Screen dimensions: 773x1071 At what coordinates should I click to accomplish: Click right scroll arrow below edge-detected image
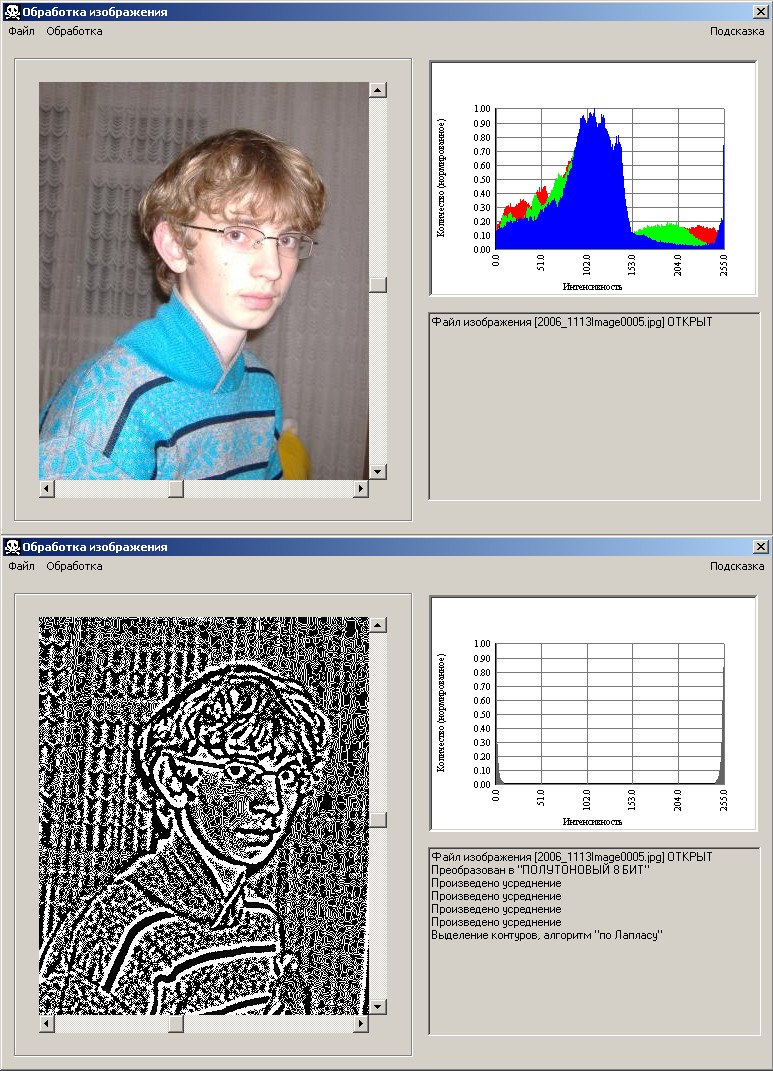pyautogui.click(x=361, y=1023)
